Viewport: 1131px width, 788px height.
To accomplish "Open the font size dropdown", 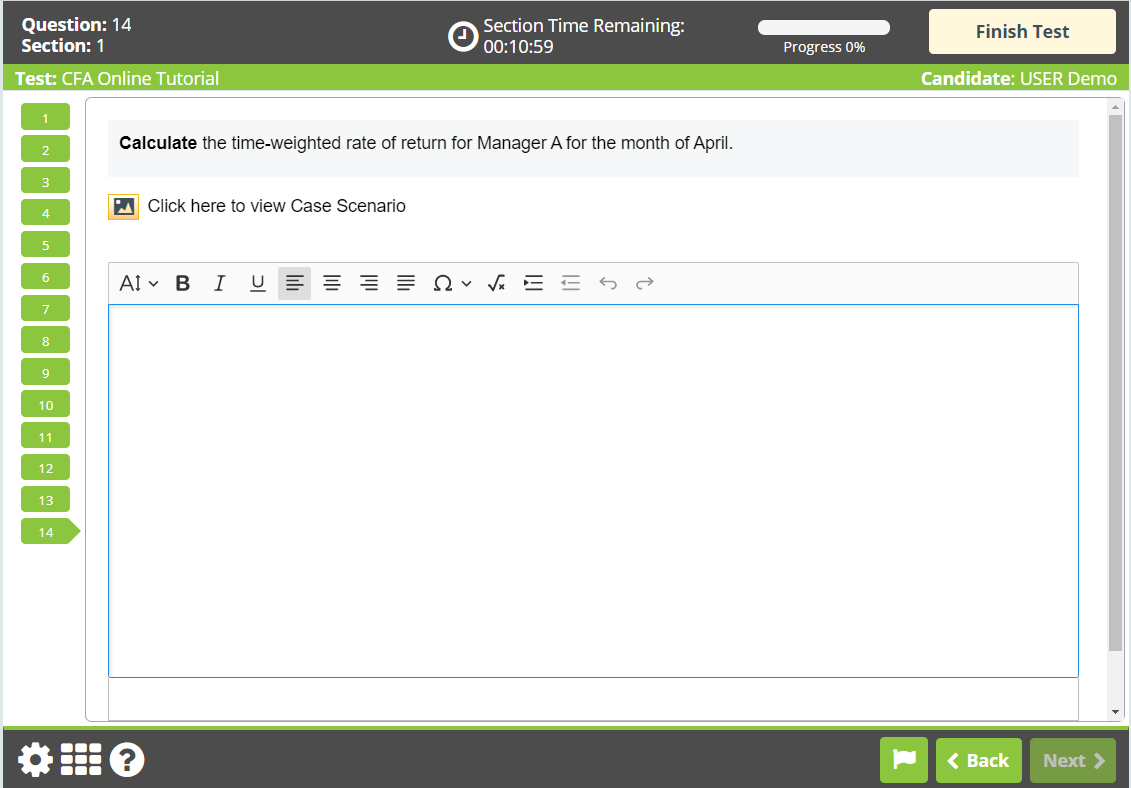I will [x=138, y=283].
